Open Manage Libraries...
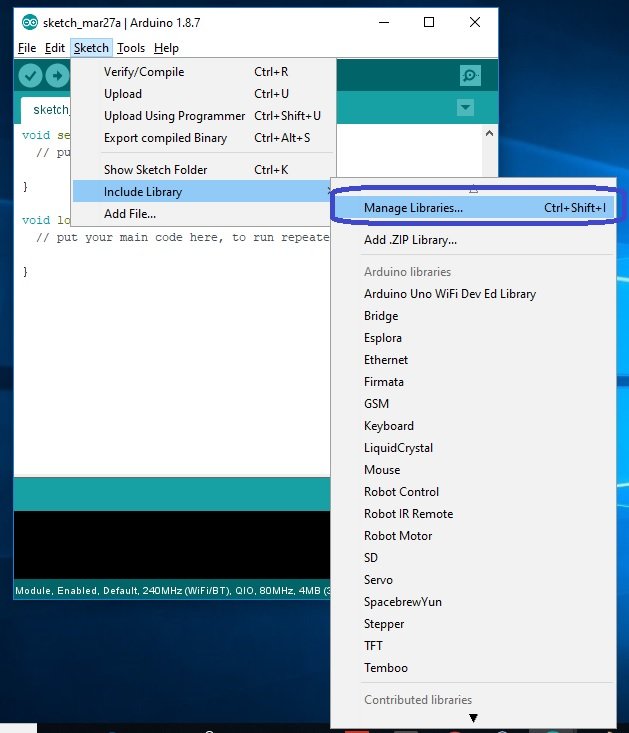Viewport: 629px width, 733px height. [473, 208]
